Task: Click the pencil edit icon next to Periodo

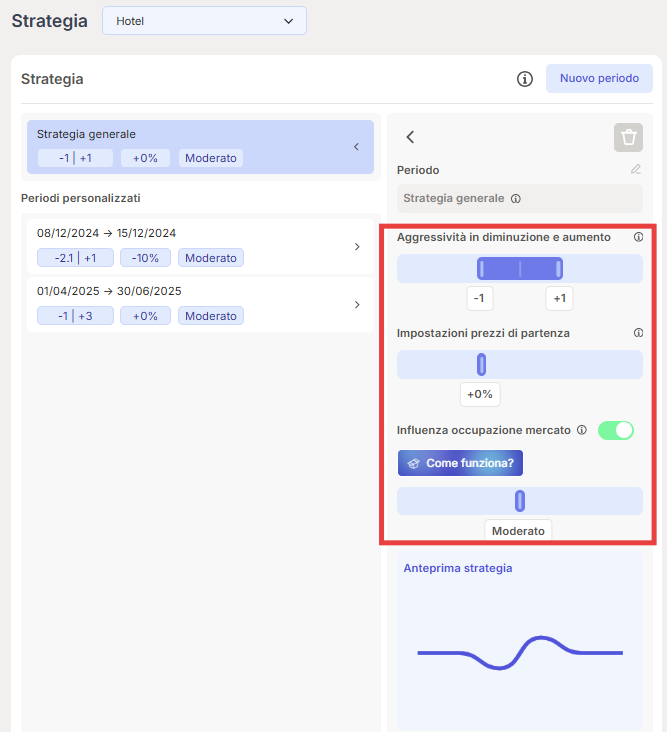Action: [636, 169]
